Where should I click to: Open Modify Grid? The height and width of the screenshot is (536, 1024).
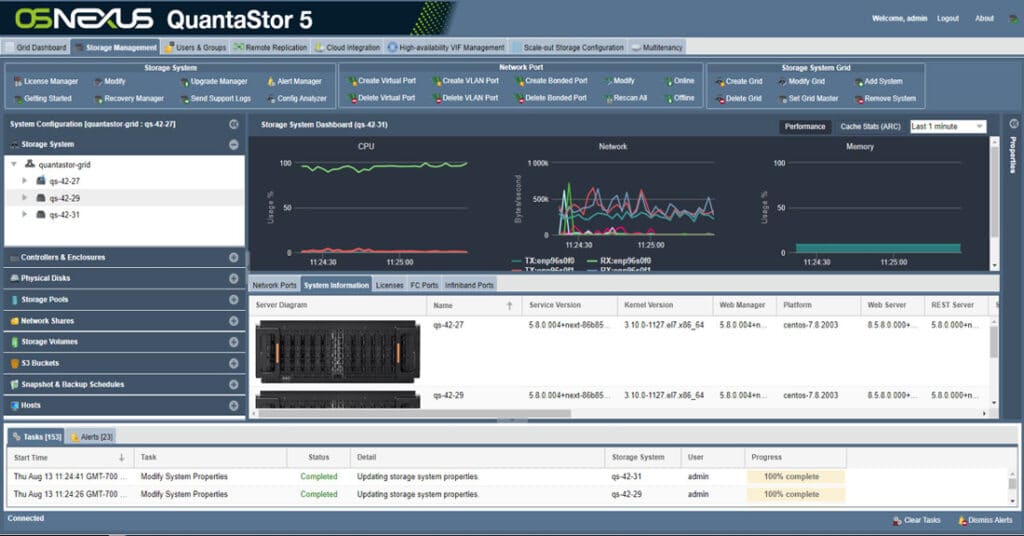click(801, 82)
